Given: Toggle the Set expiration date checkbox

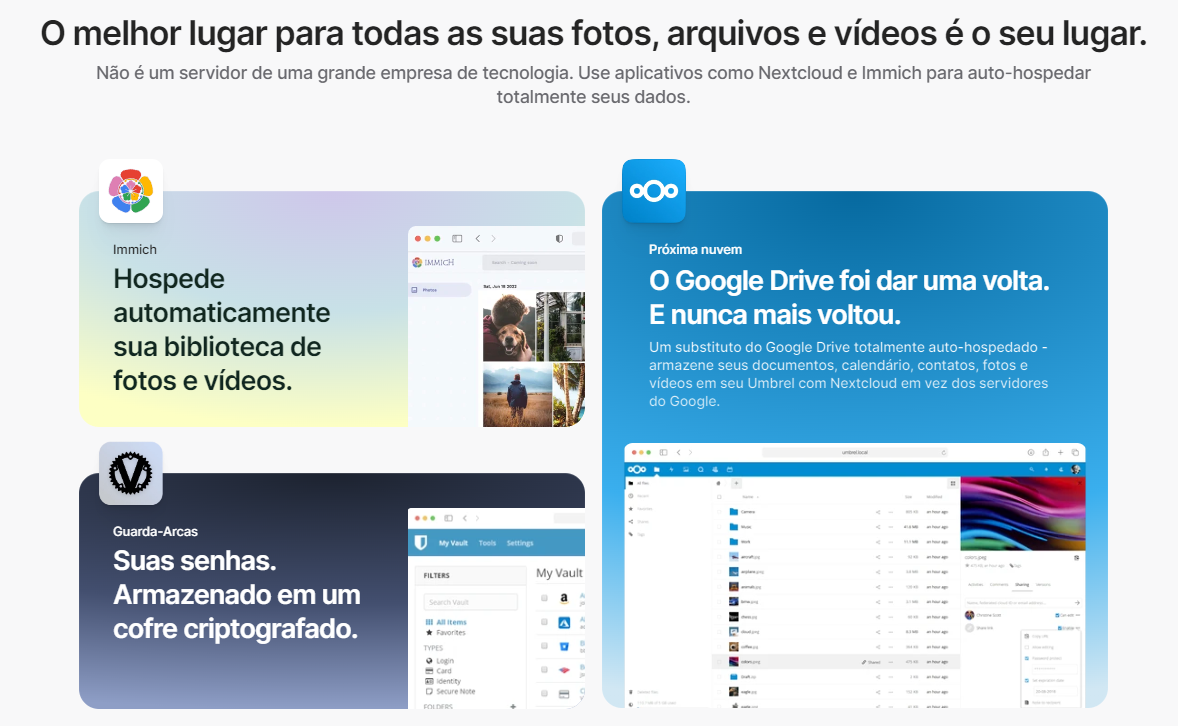Looking at the screenshot, I should (x=1027, y=680).
